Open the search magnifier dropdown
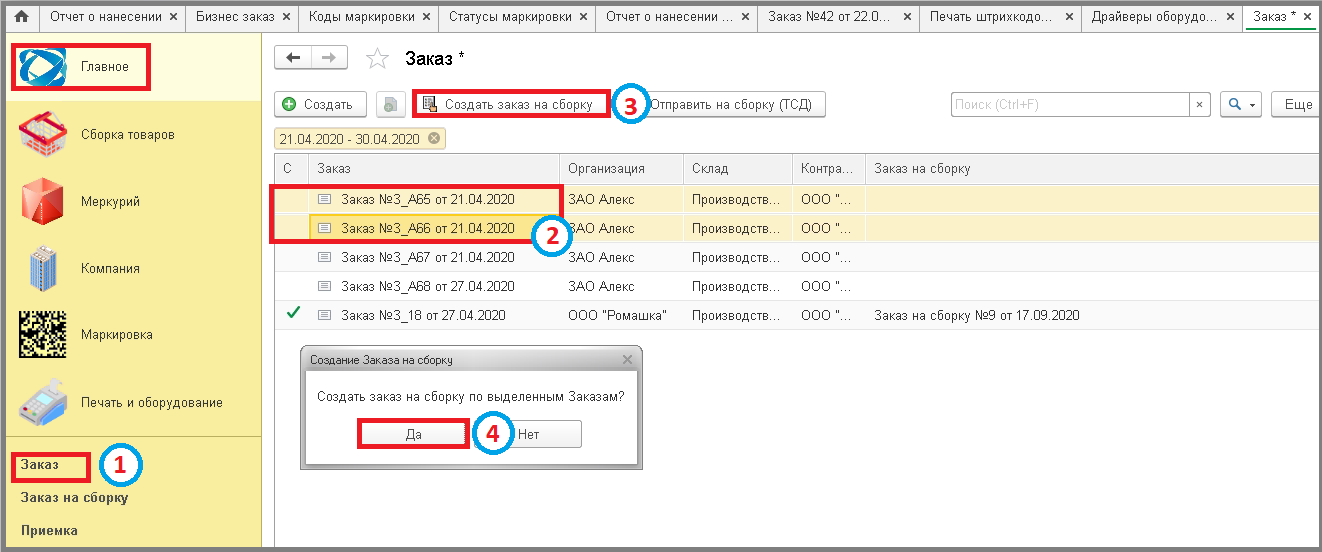The width and height of the screenshot is (1322, 552). click(x=1242, y=104)
